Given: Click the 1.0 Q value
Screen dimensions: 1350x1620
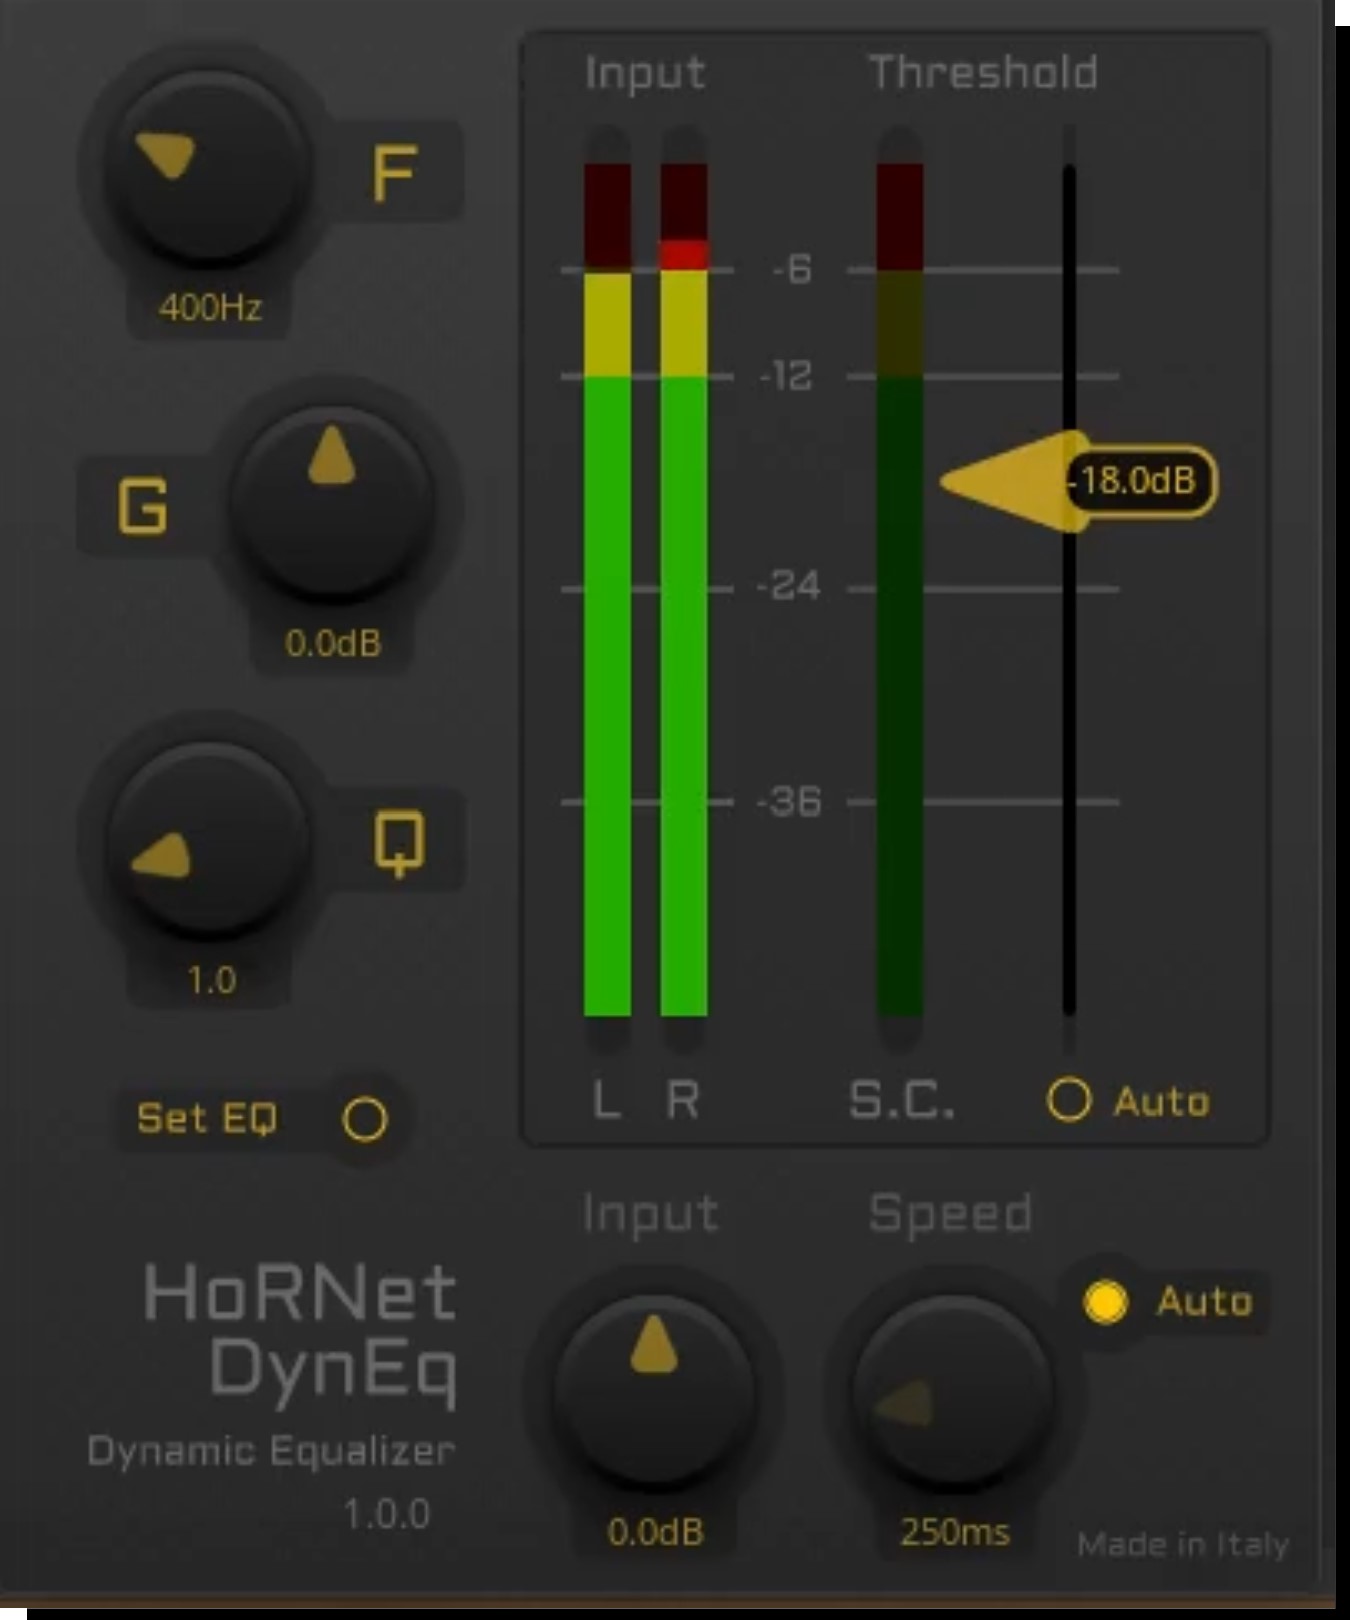Looking at the screenshot, I should click(212, 980).
